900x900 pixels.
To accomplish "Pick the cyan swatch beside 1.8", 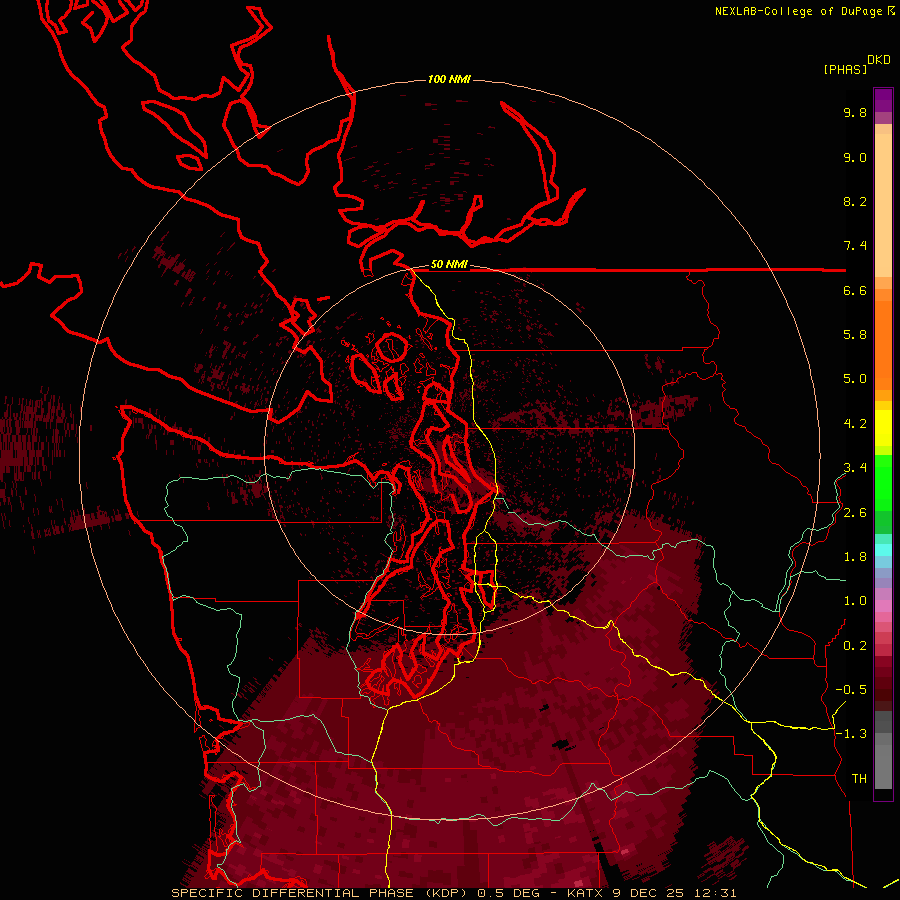I will [883, 549].
